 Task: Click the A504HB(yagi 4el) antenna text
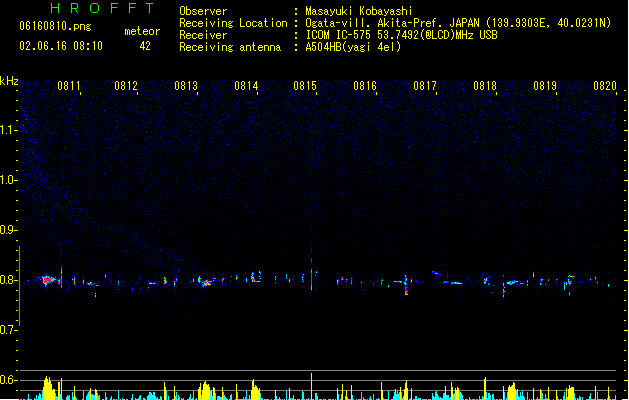353,47
